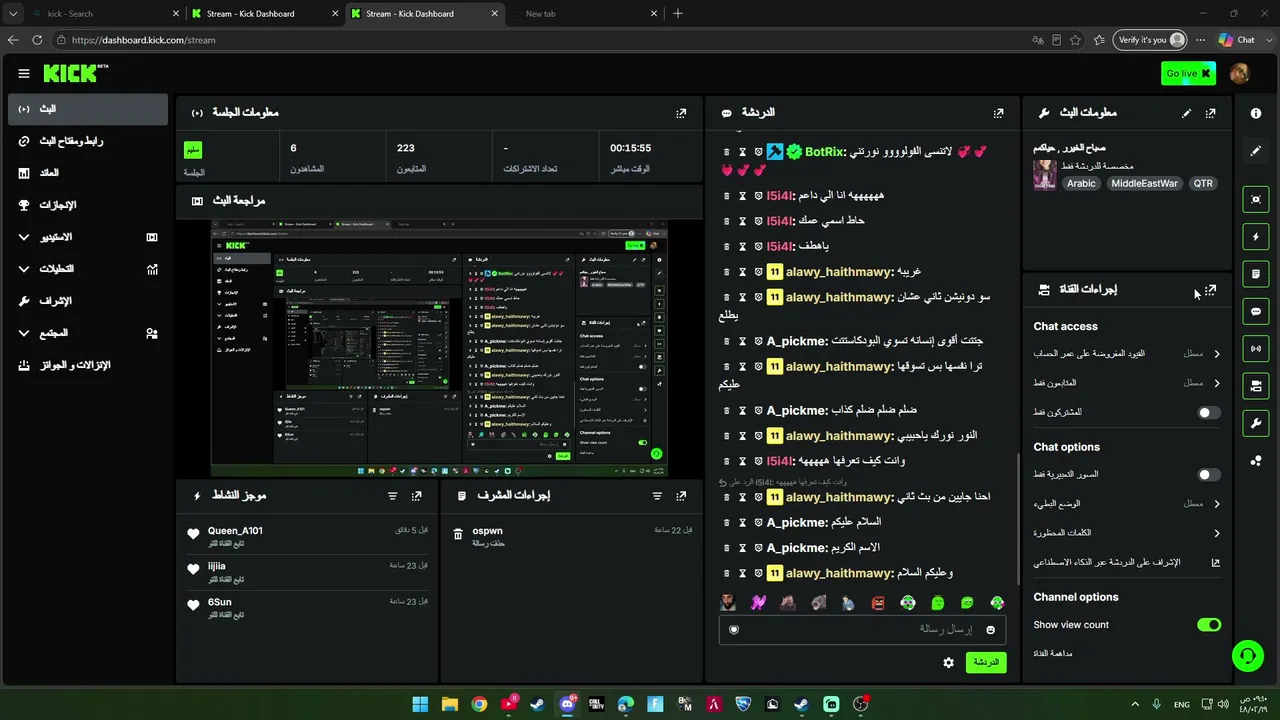This screenshot has height=720, width=1280.
Task: Toggle the emotes-only chat switch
Action: coord(1209,475)
